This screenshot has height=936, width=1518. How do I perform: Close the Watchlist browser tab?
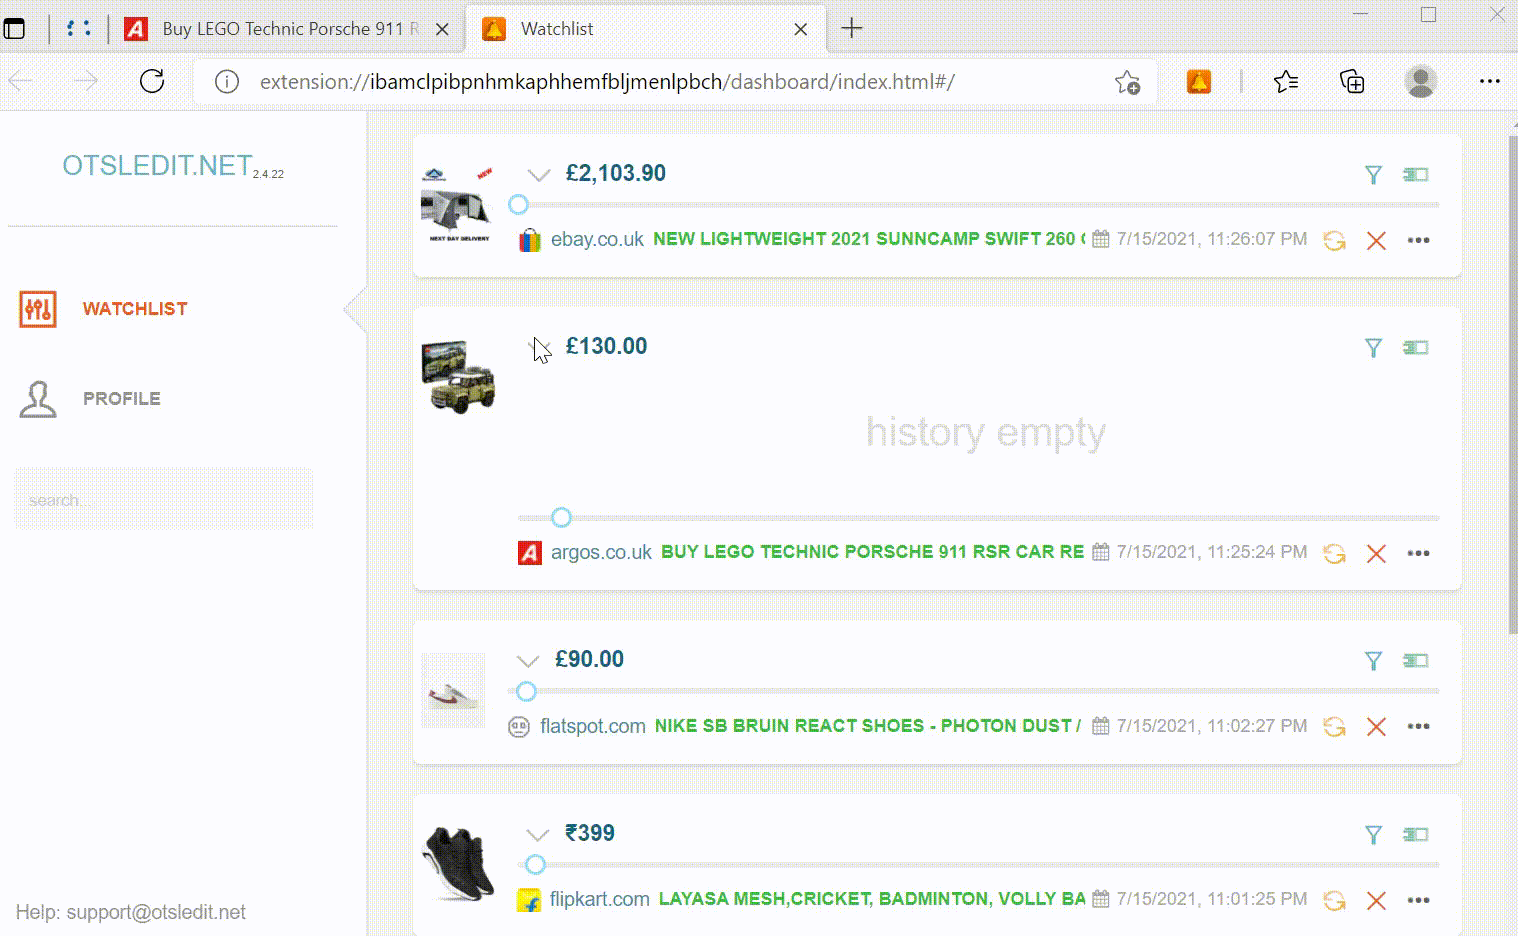coord(800,30)
